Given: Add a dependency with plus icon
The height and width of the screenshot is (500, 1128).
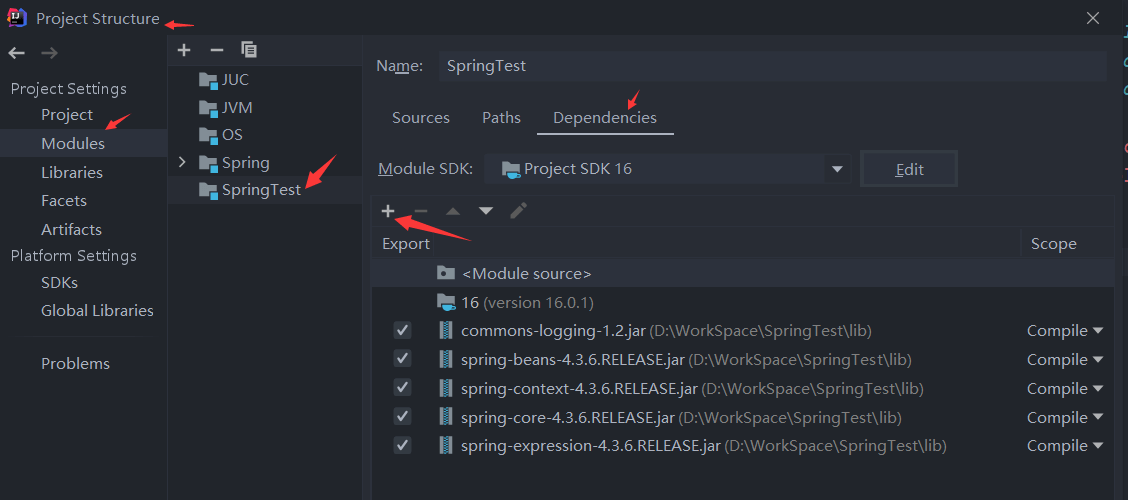Looking at the screenshot, I should (x=388, y=211).
